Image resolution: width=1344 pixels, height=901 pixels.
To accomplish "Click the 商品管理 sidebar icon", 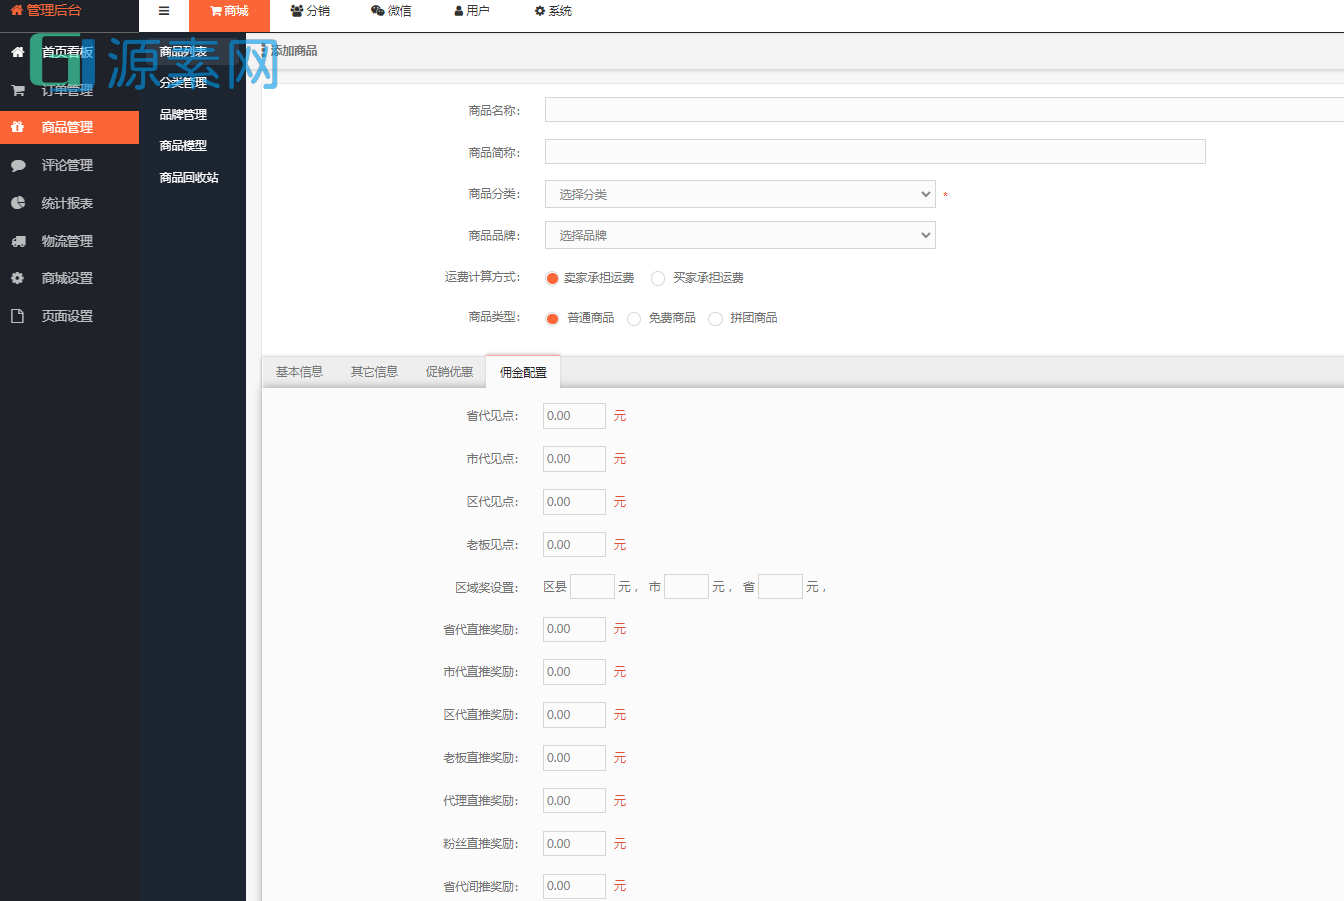I will (x=16, y=127).
